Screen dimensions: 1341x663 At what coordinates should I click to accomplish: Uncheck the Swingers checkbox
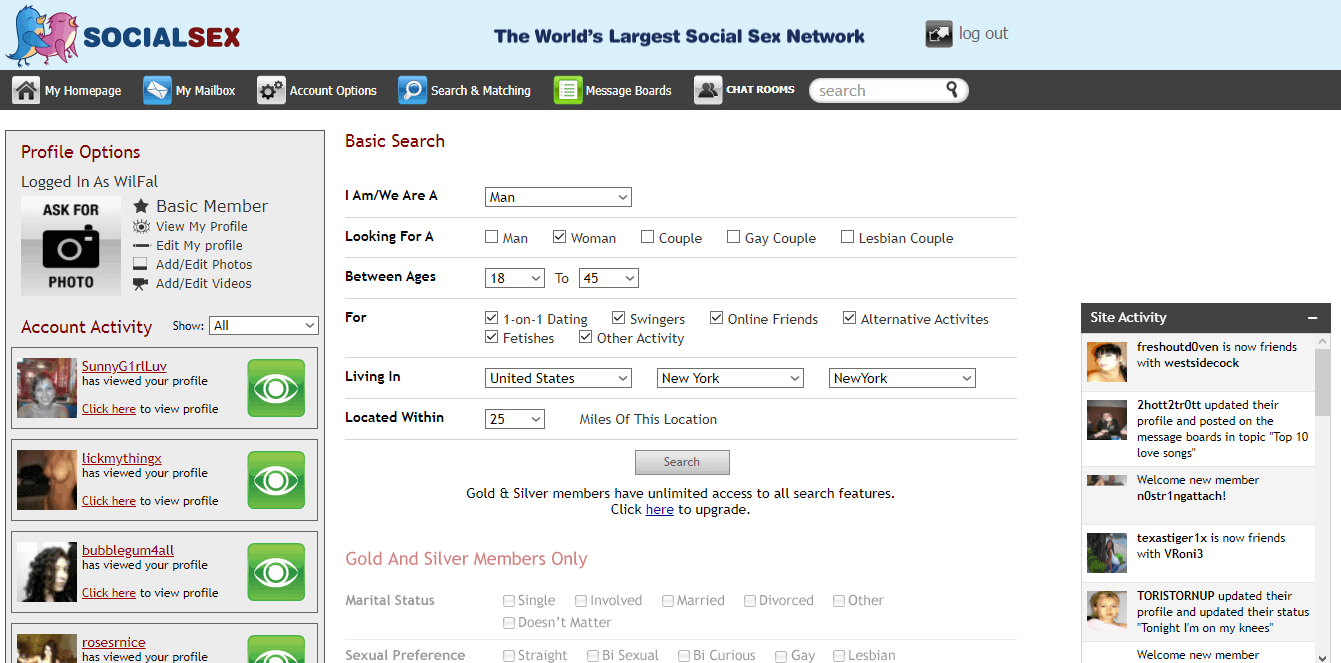[619, 318]
